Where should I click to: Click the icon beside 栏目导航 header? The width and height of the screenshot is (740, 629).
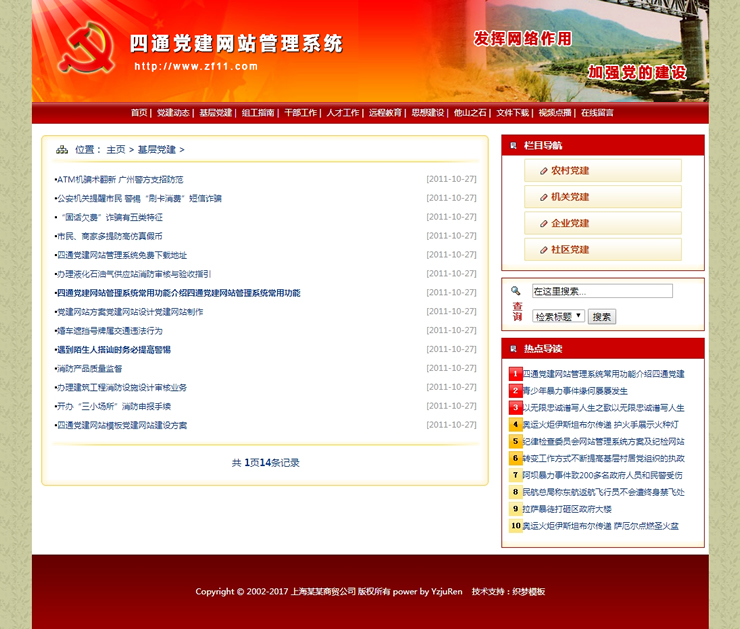click(x=513, y=145)
